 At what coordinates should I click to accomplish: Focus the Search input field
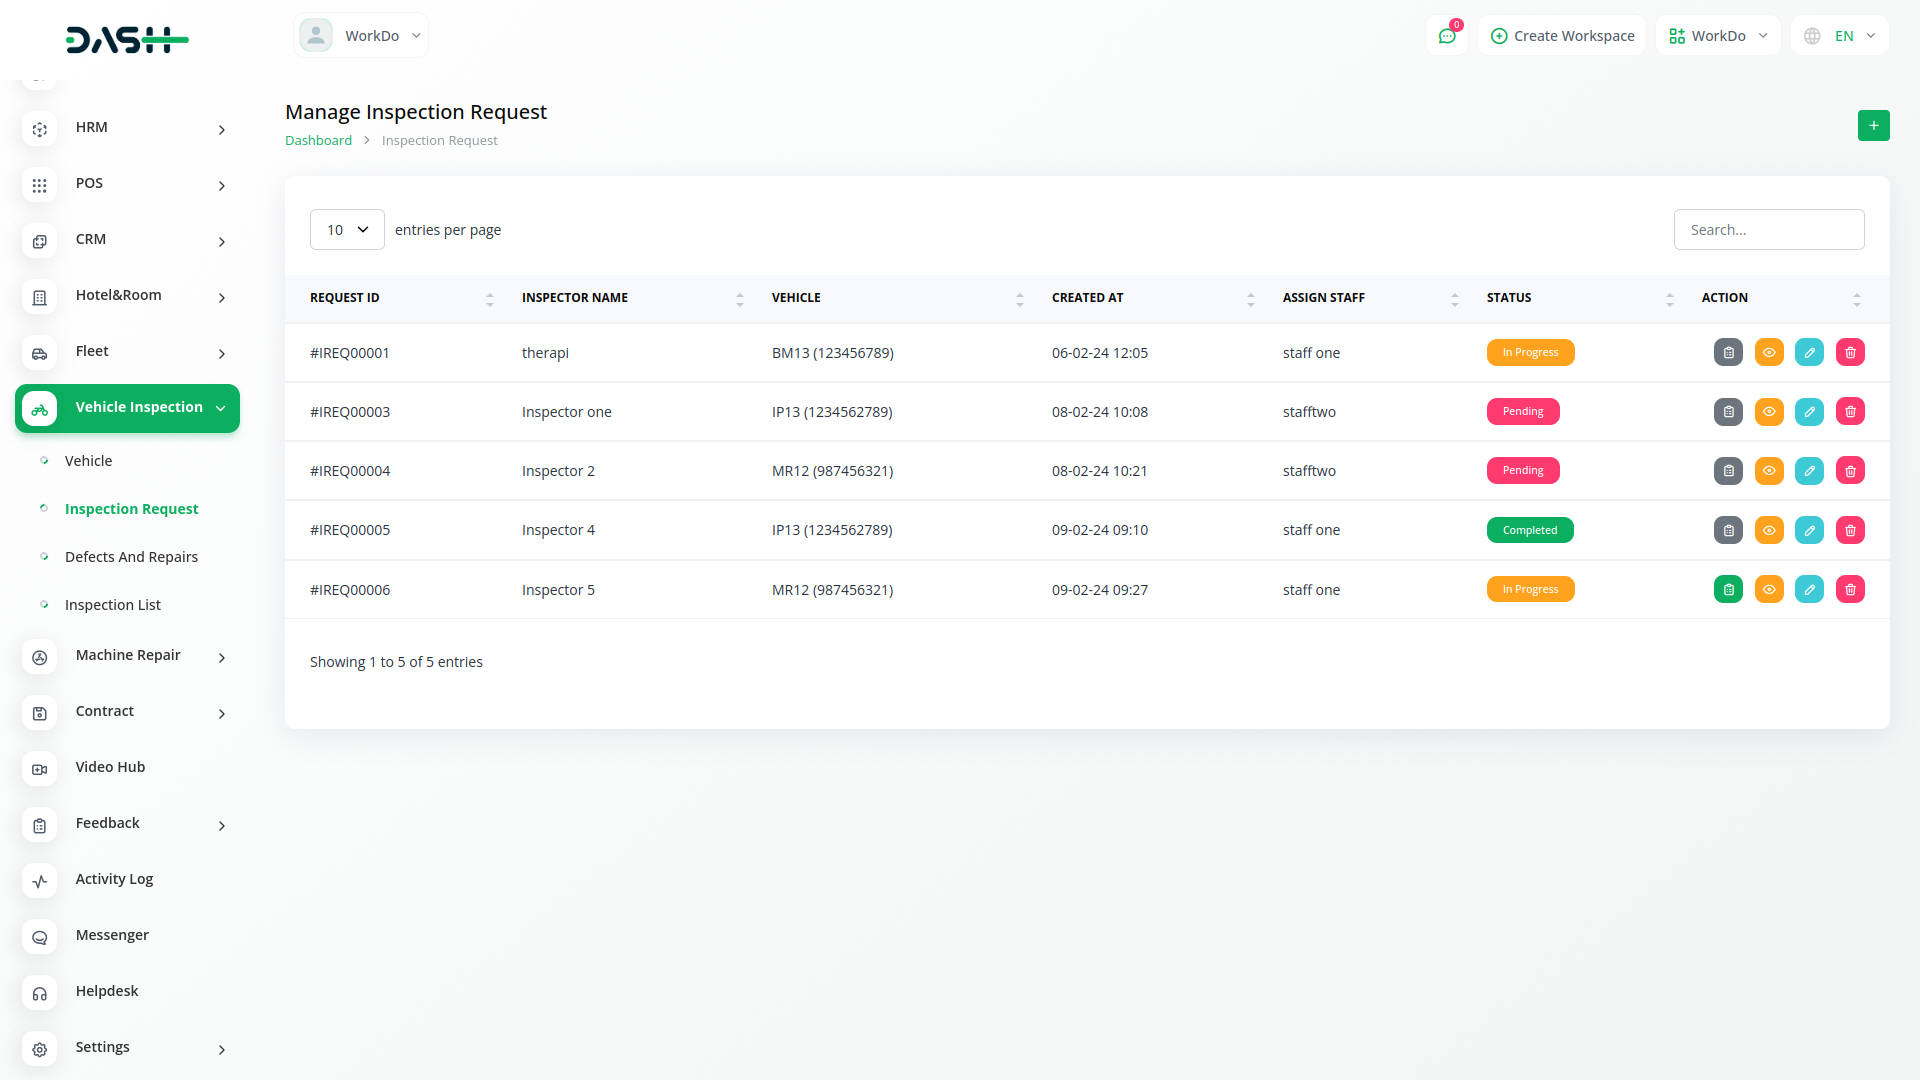pos(1768,230)
